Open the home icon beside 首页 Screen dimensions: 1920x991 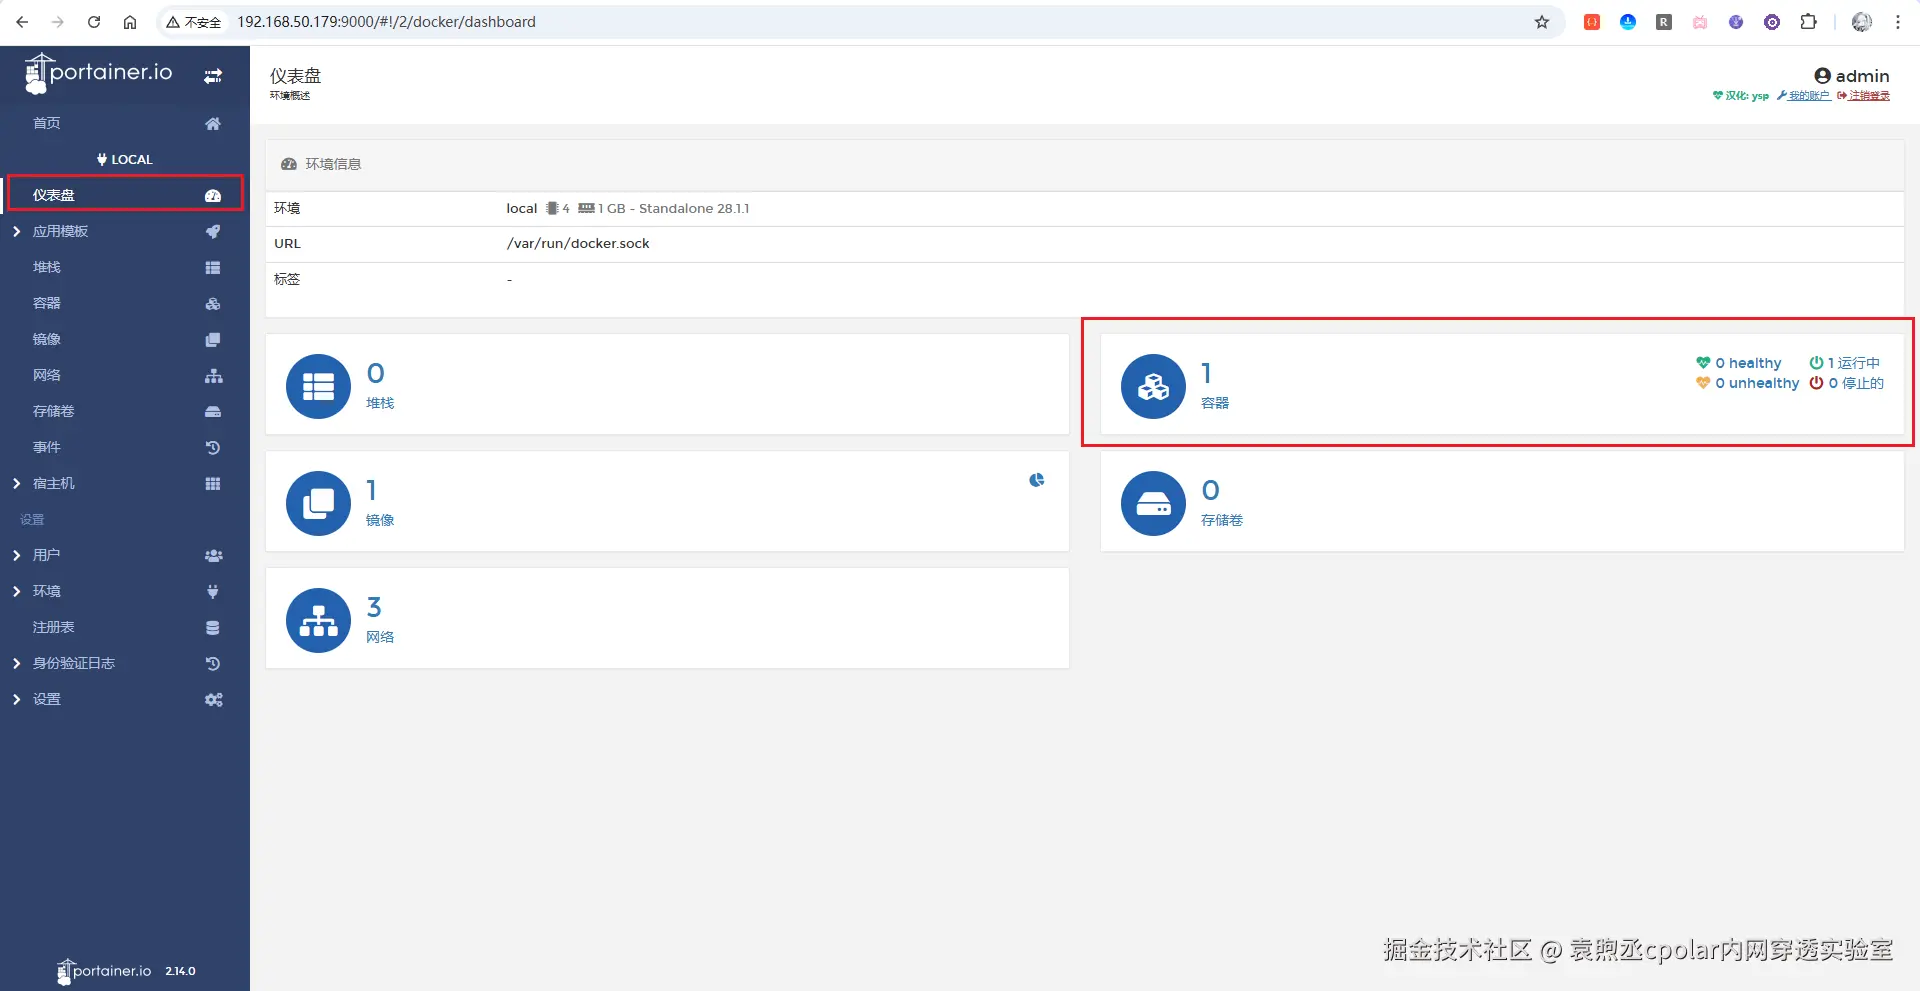pos(213,124)
